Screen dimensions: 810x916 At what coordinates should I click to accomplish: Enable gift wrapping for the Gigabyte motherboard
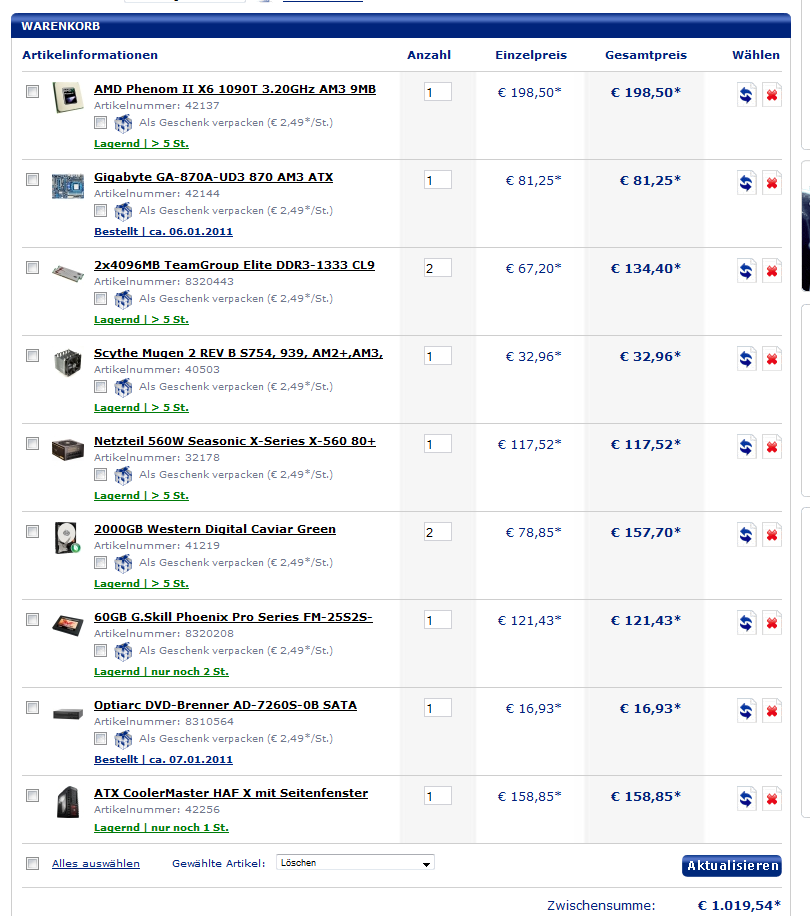click(x=100, y=211)
